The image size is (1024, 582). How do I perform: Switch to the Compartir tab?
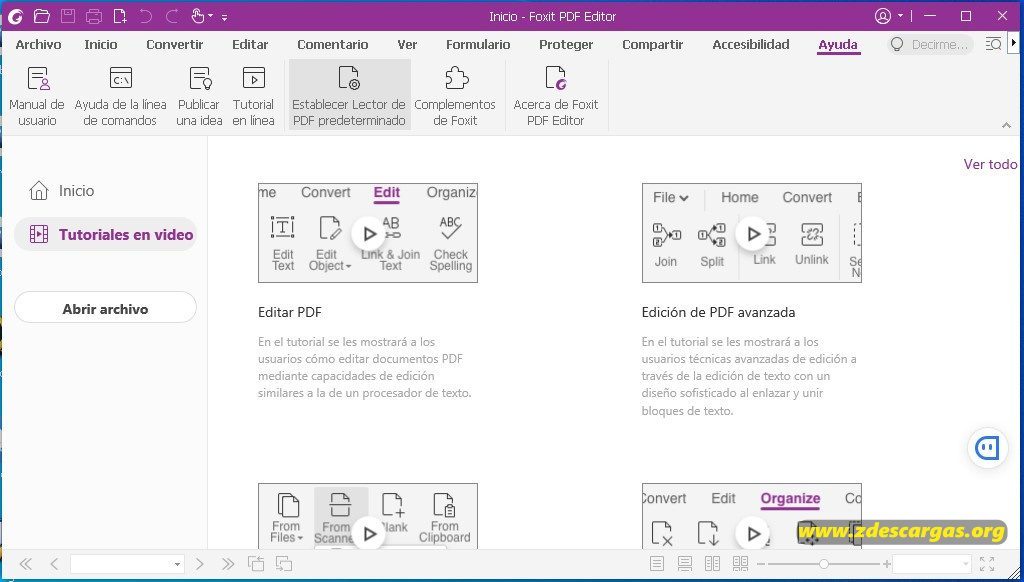point(652,44)
